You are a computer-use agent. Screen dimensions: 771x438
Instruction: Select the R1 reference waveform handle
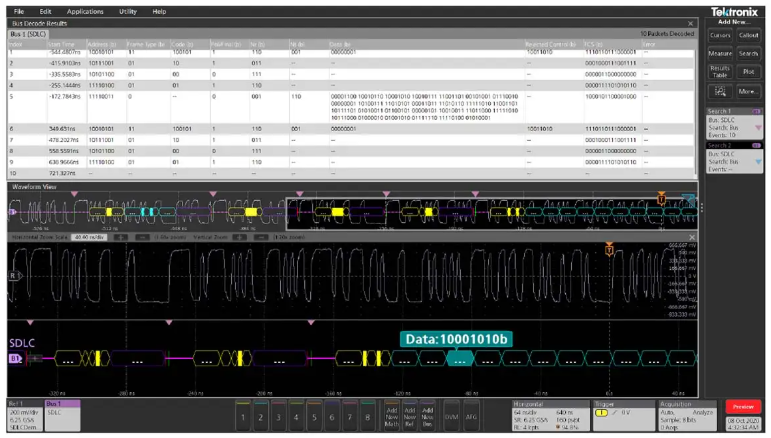15,276
